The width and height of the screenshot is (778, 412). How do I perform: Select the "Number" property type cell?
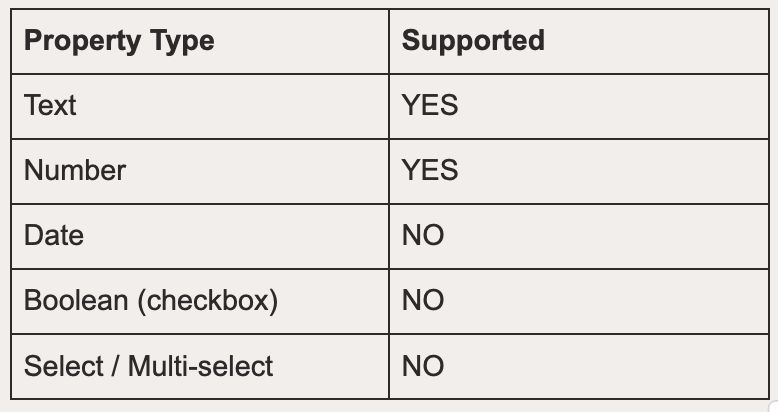point(200,171)
